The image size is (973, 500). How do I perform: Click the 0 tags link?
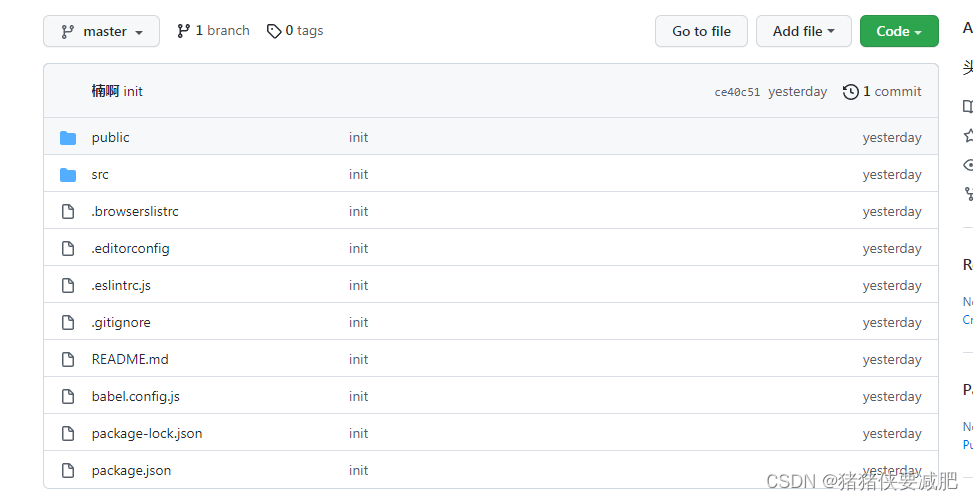coord(295,30)
